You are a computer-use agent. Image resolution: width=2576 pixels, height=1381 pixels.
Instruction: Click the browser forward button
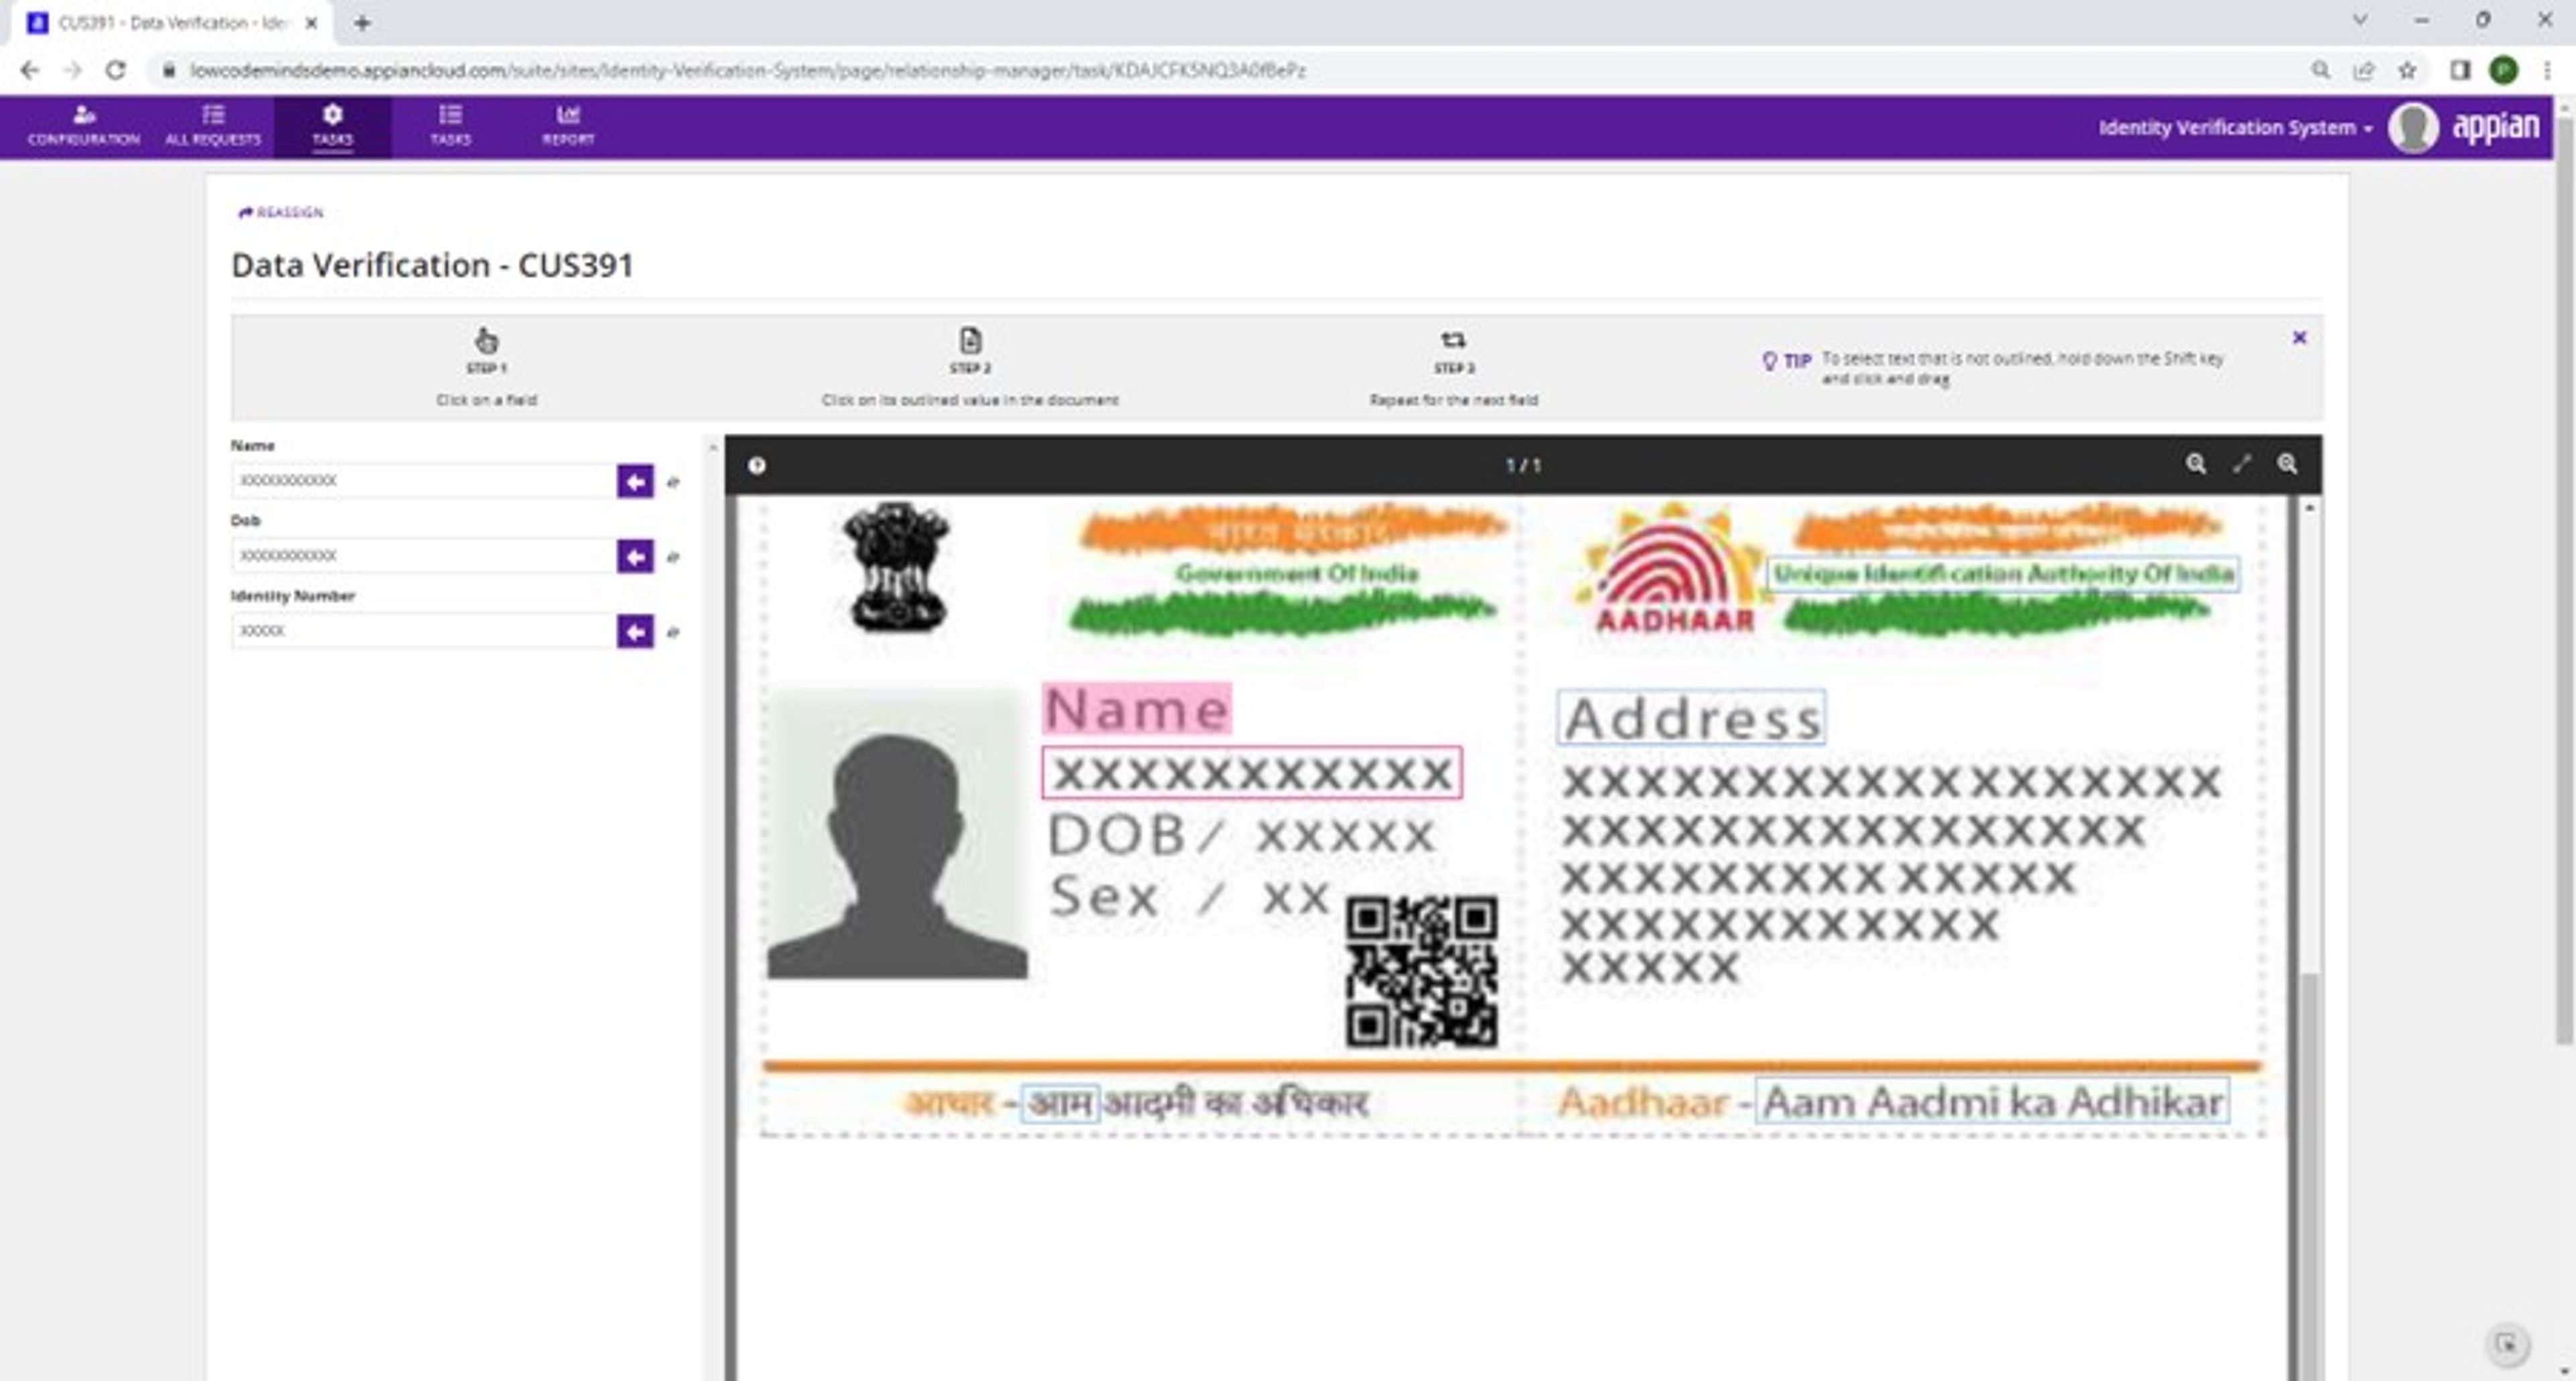coord(72,70)
